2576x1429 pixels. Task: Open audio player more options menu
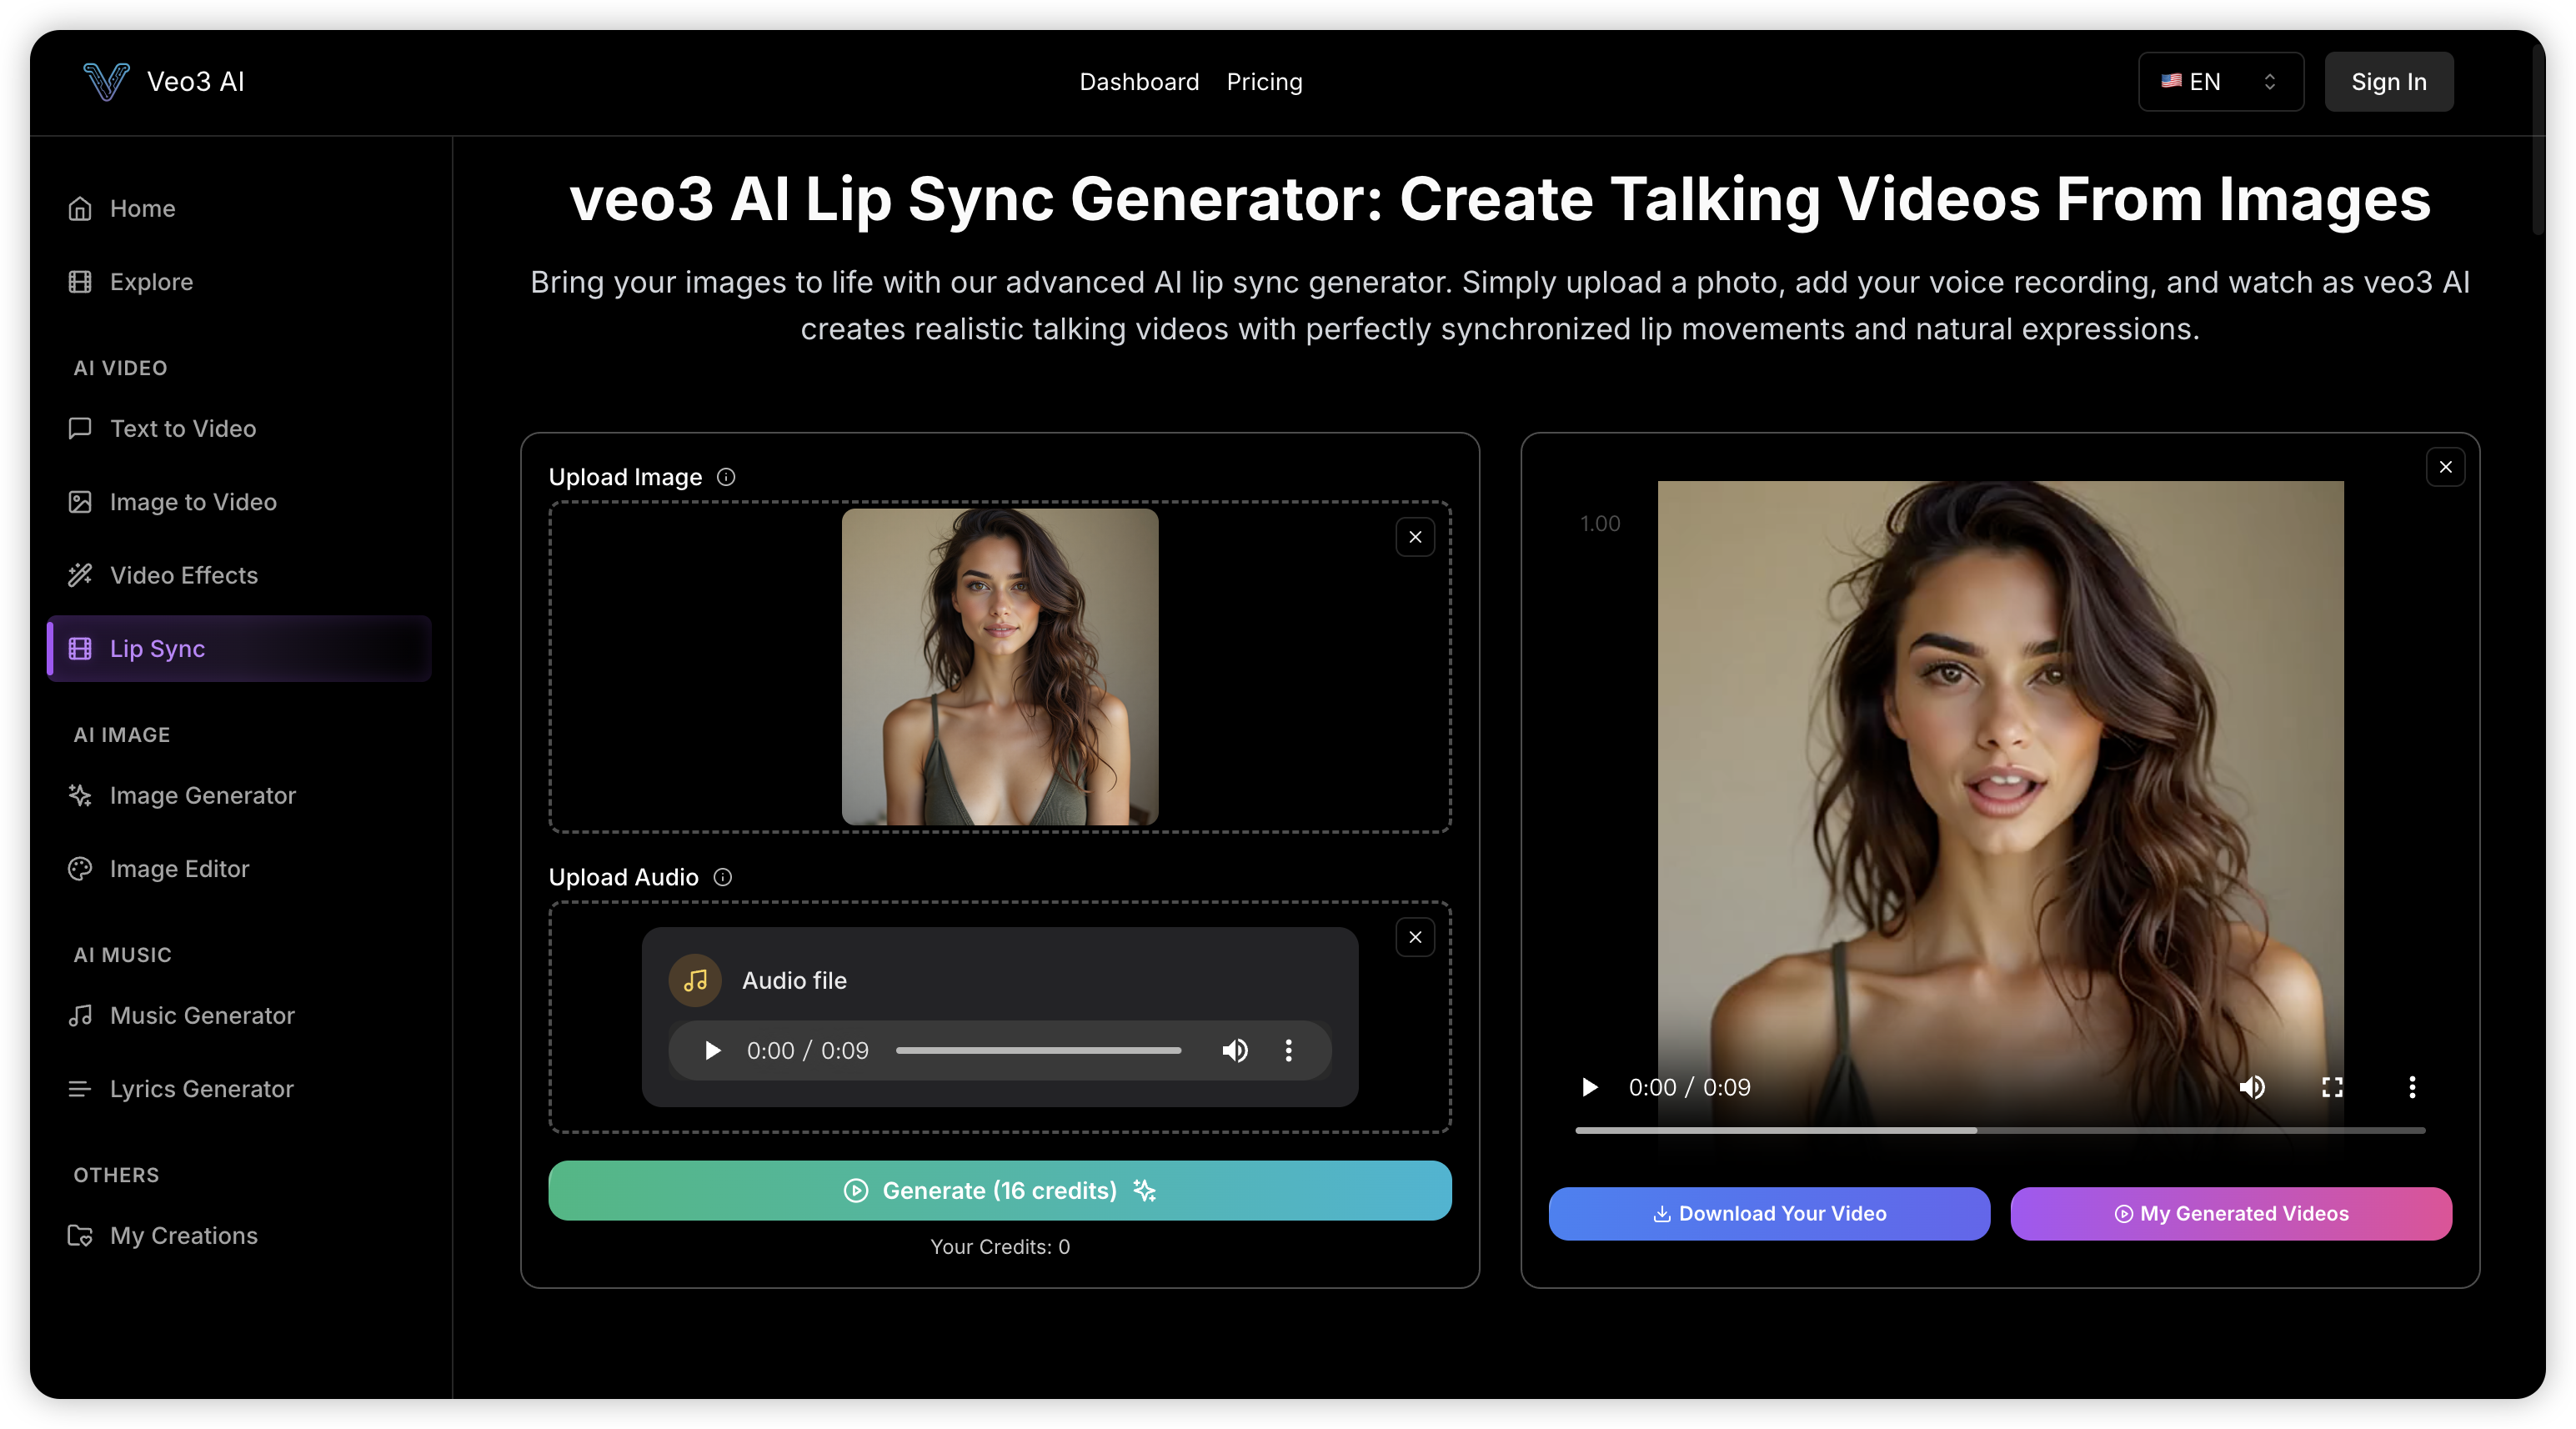(1288, 1050)
